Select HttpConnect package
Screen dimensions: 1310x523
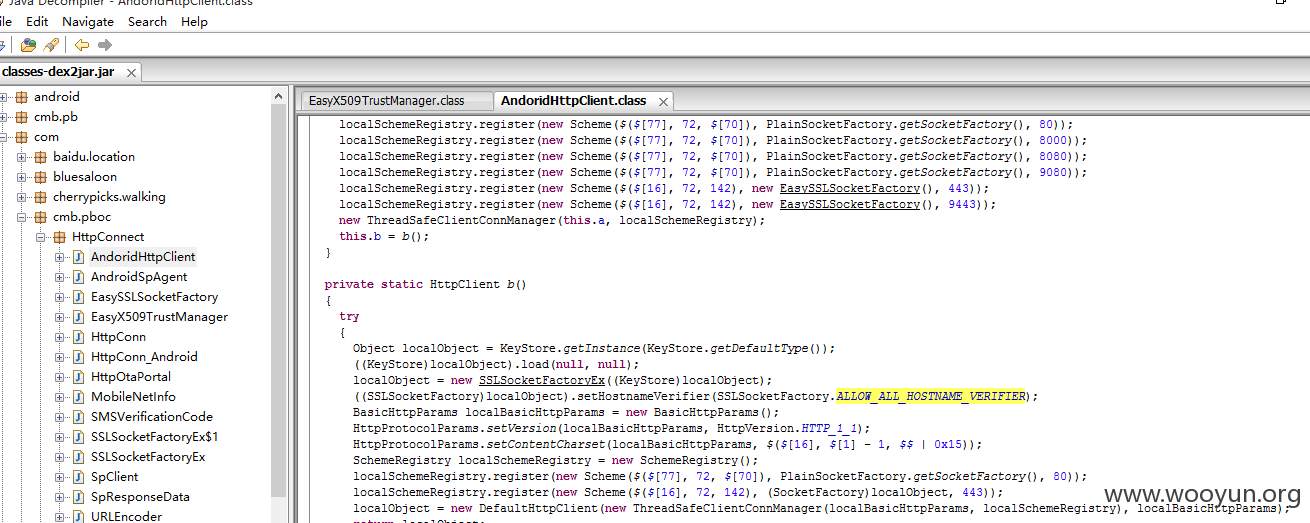108,237
